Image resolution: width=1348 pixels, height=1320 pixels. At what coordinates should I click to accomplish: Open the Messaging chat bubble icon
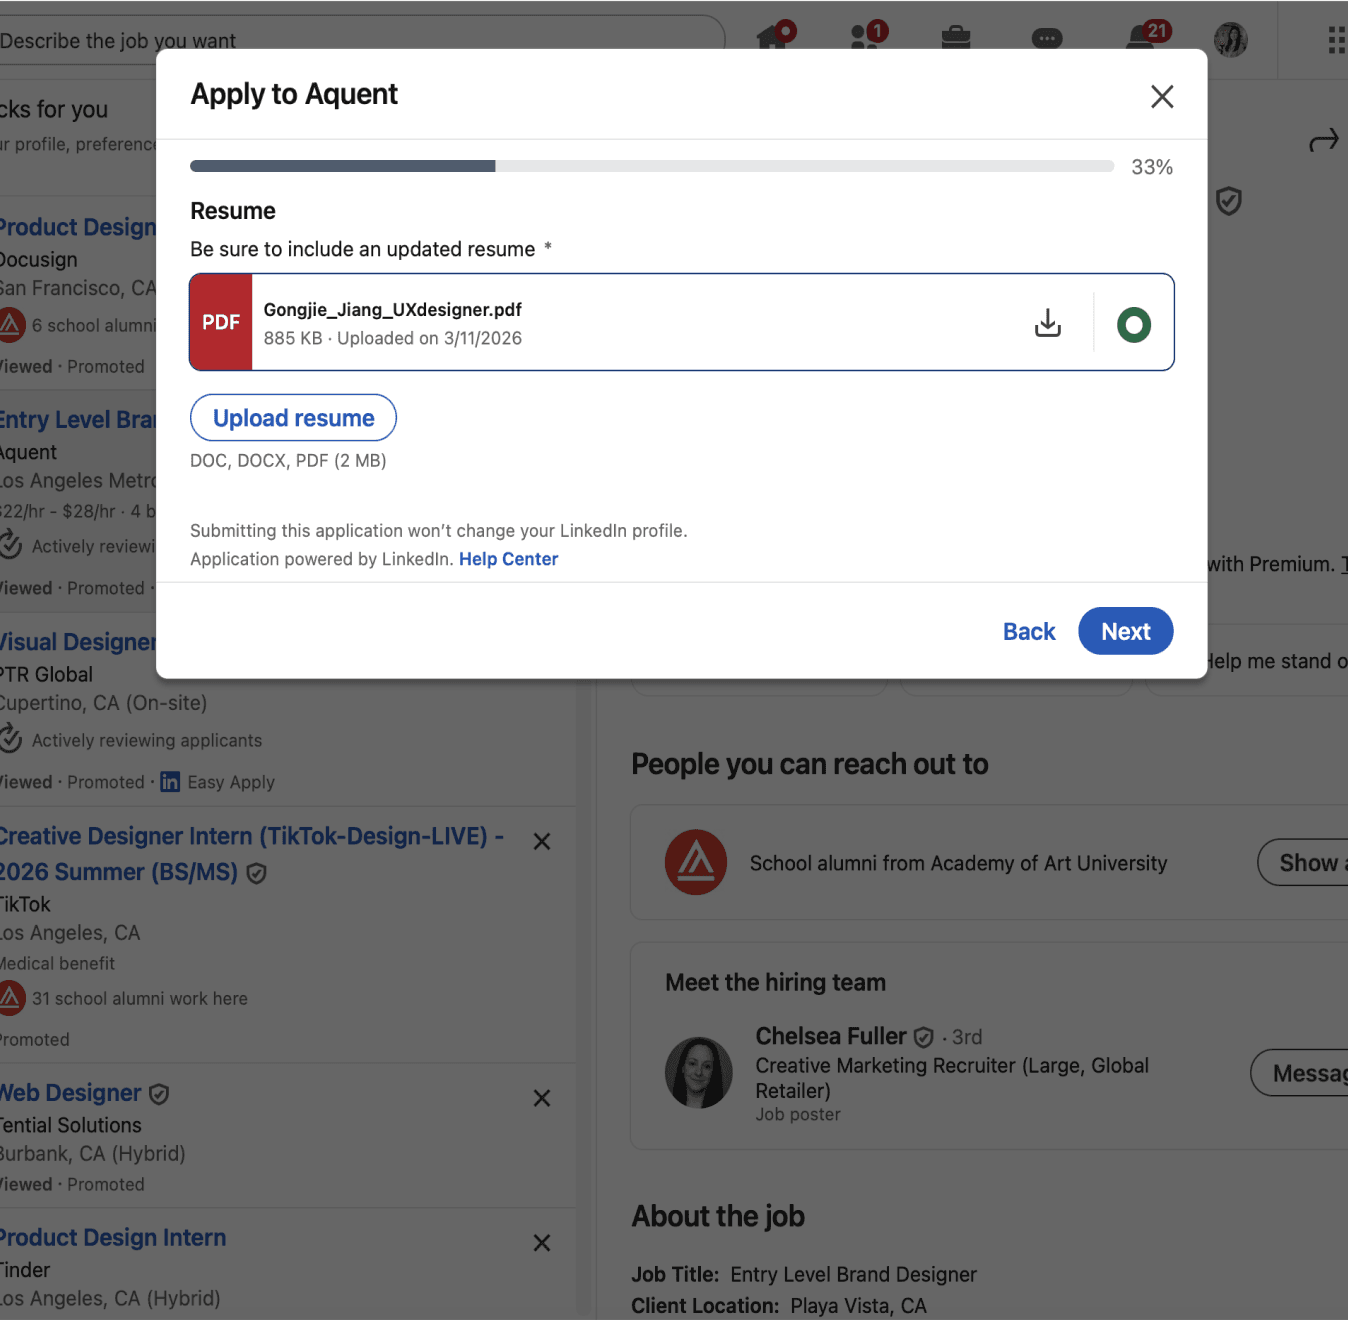1047,38
